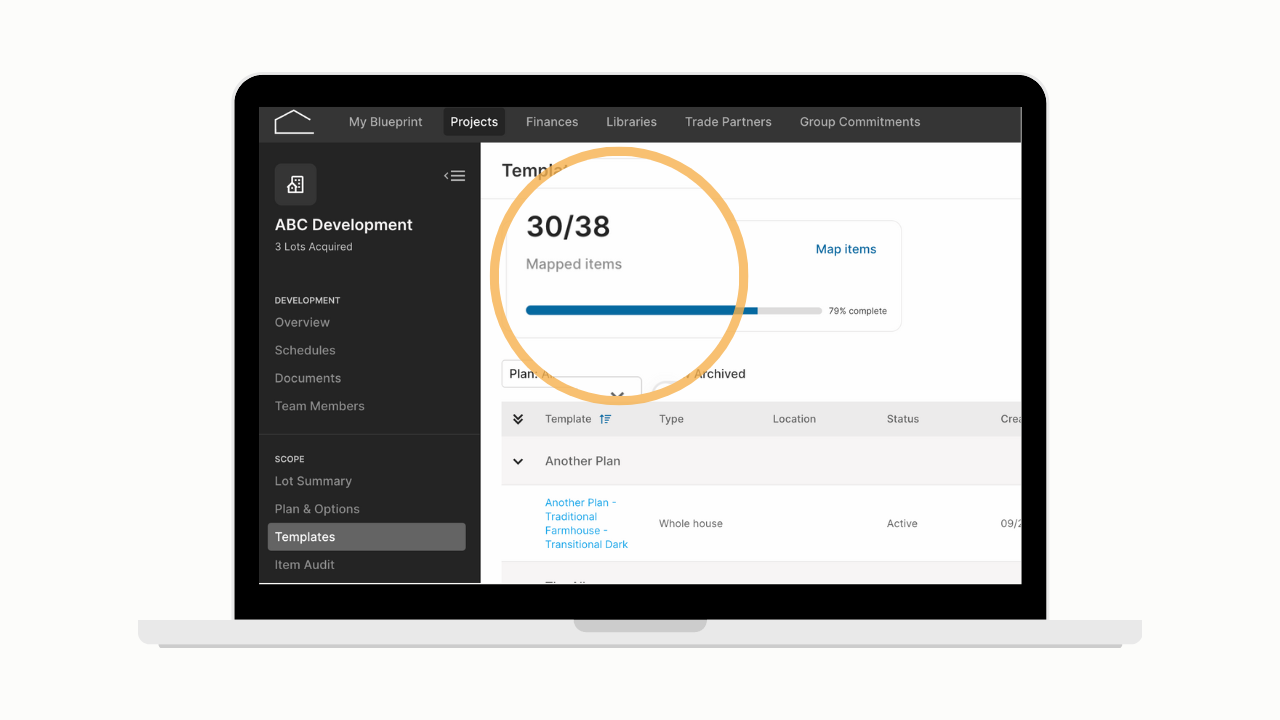Open Schedules from the Development section
The width and height of the screenshot is (1280, 720).
tap(305, 350)
